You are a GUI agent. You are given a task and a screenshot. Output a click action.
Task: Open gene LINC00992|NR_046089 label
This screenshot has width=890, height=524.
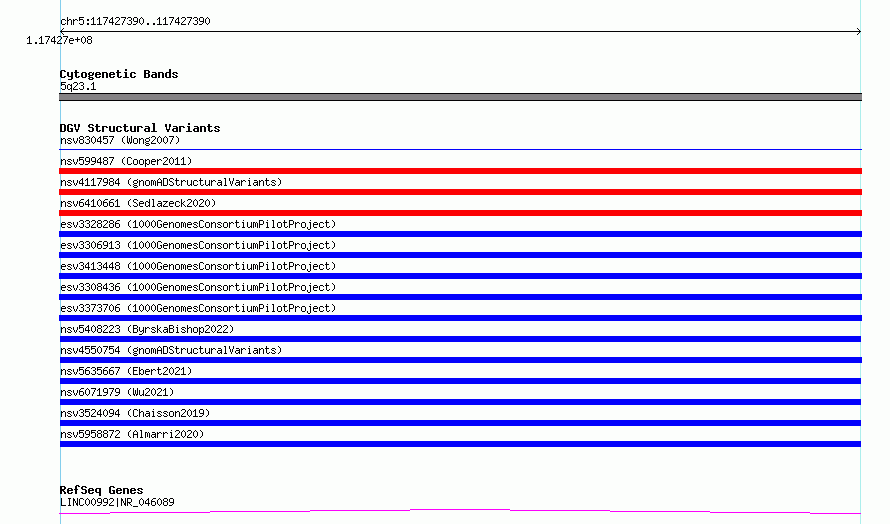117,502
